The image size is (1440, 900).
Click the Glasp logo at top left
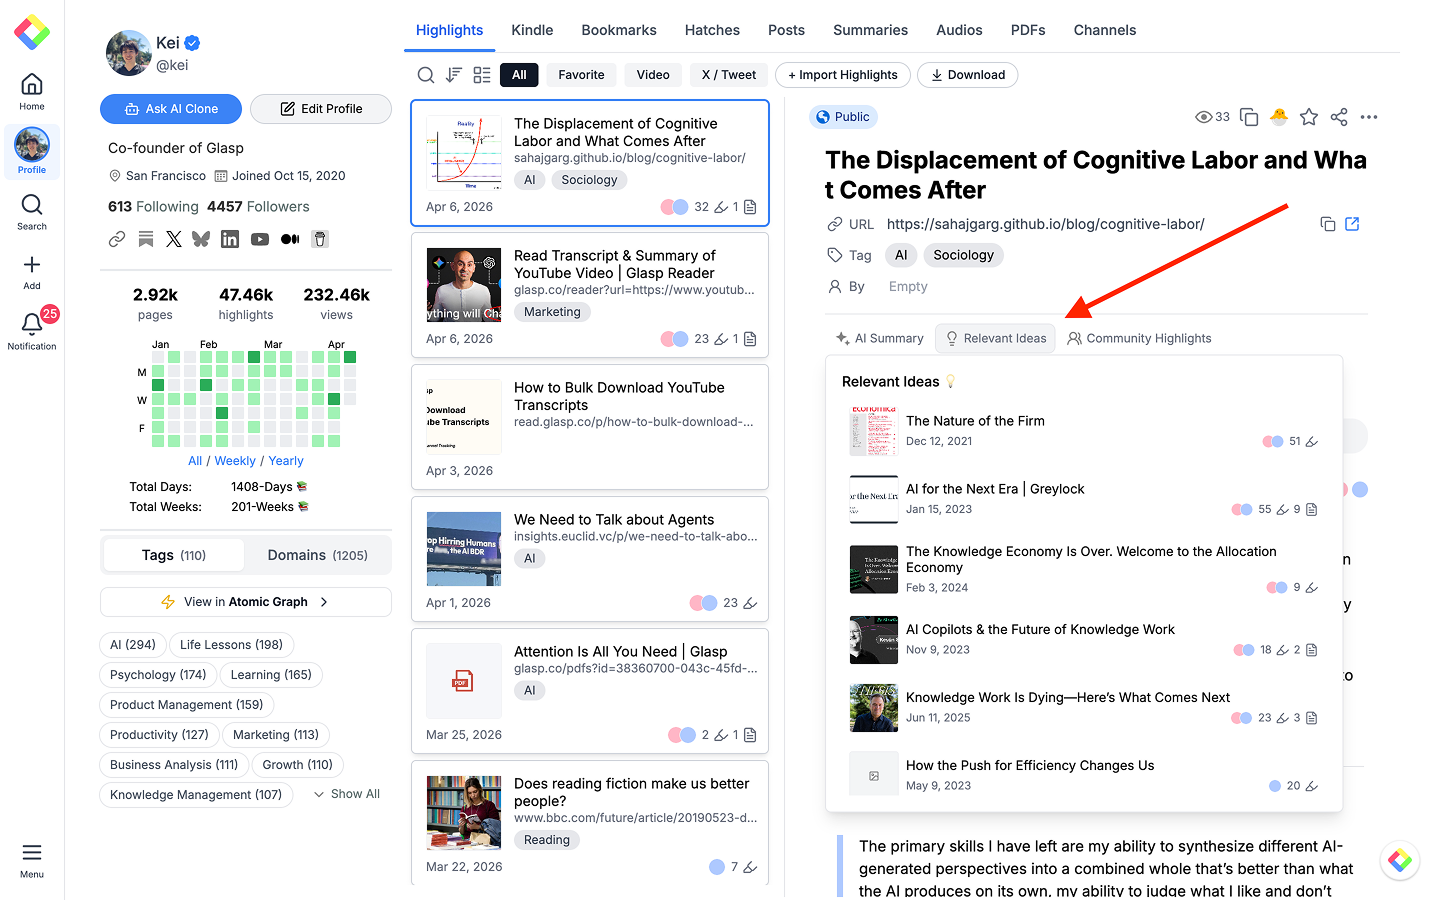32,32
